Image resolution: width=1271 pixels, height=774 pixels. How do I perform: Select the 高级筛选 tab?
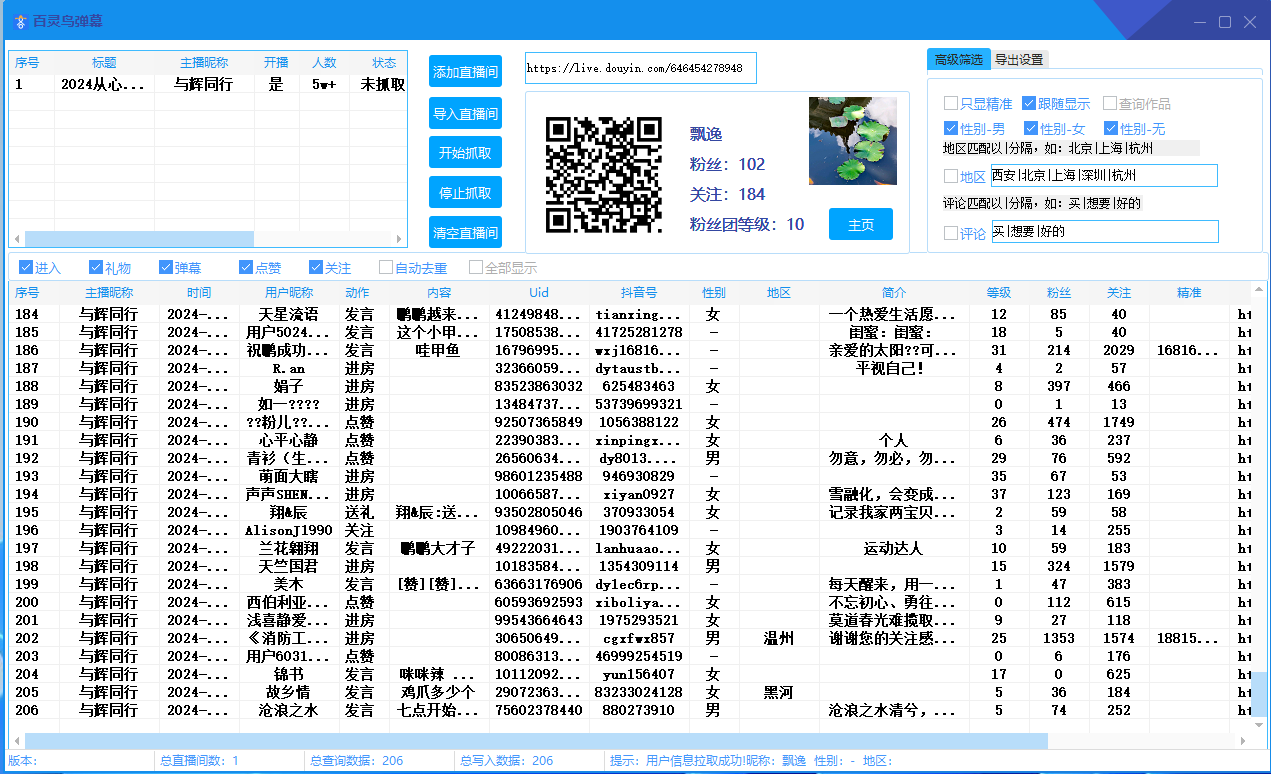958,60
